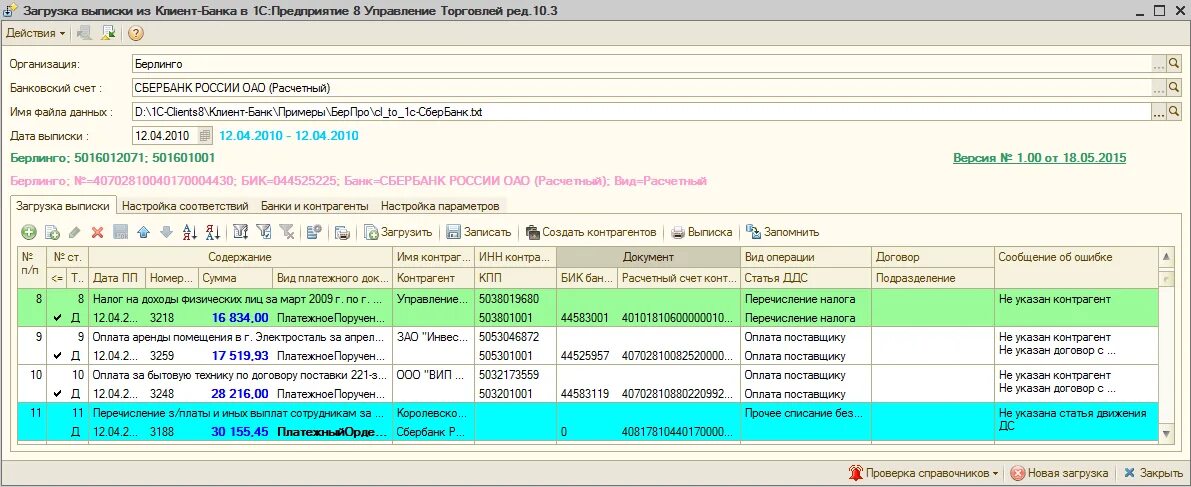1191x487 pixels.
Task: Open the Версия № 1.00 от 18.05.2015 link
Action: (1040, 158)
